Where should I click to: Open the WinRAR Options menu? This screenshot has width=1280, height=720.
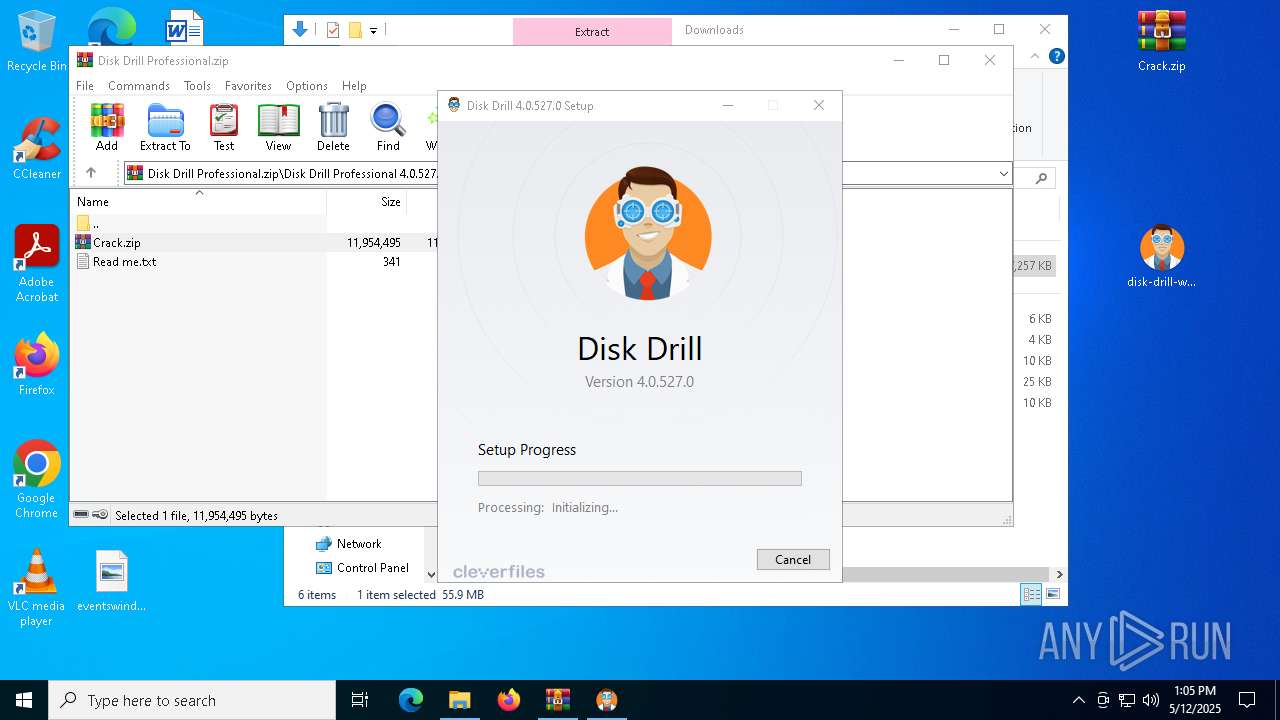(307, 86)
